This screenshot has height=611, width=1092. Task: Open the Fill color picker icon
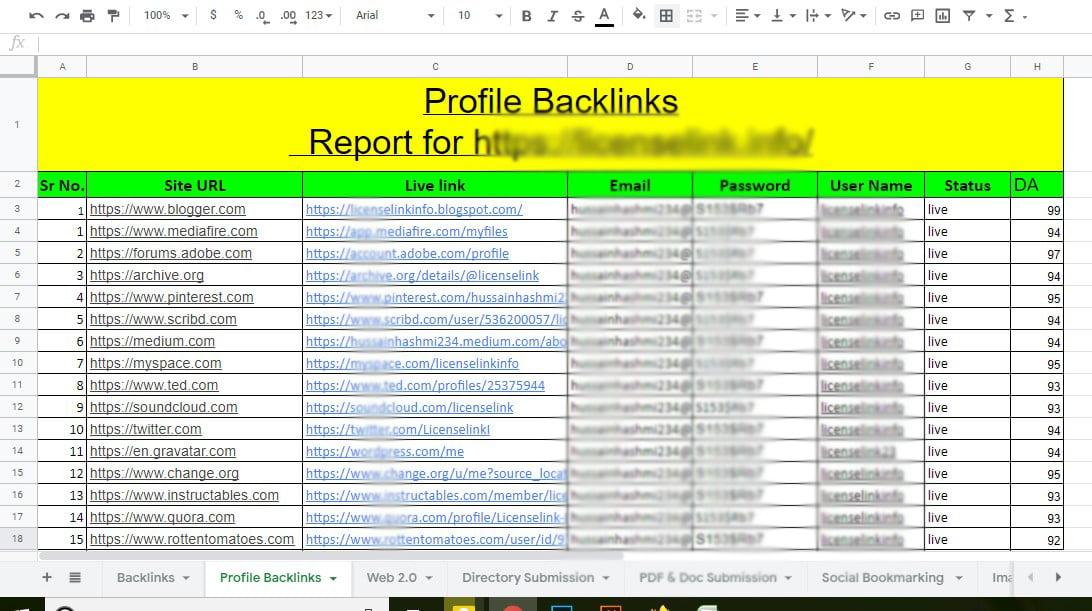point(637,16)
